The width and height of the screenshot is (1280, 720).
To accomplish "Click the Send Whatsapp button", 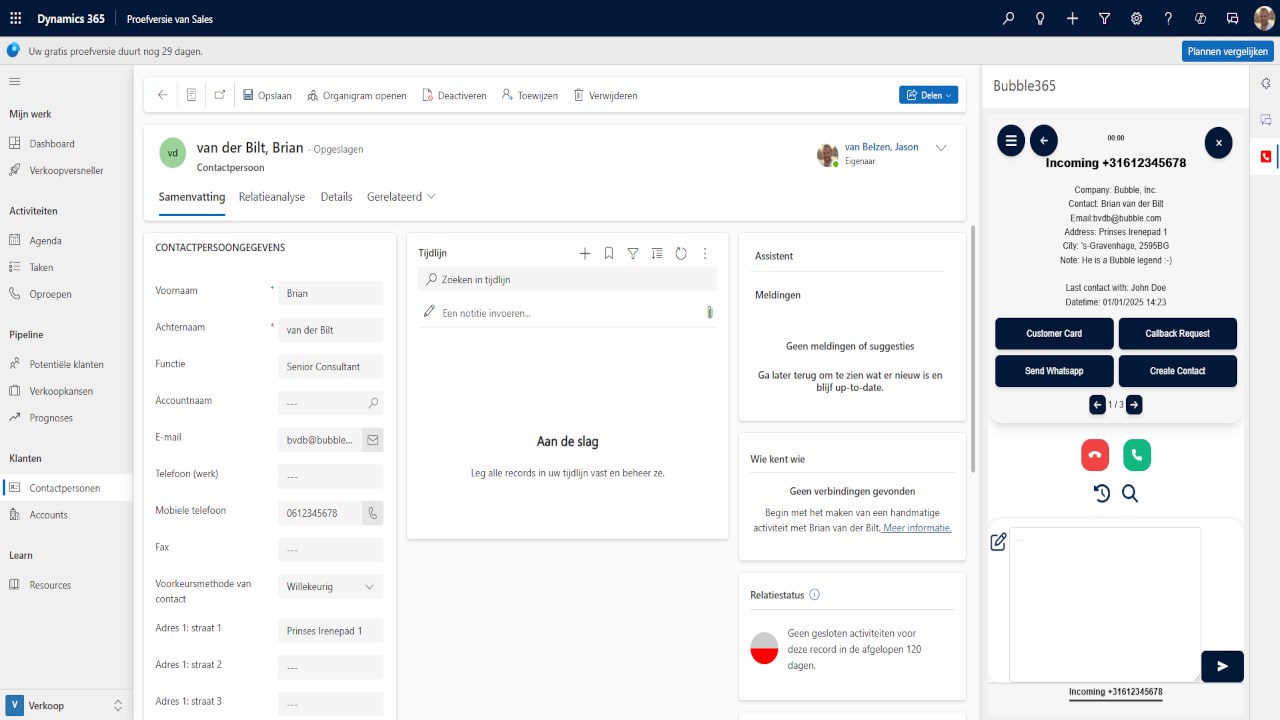I will coord(1054,371).
